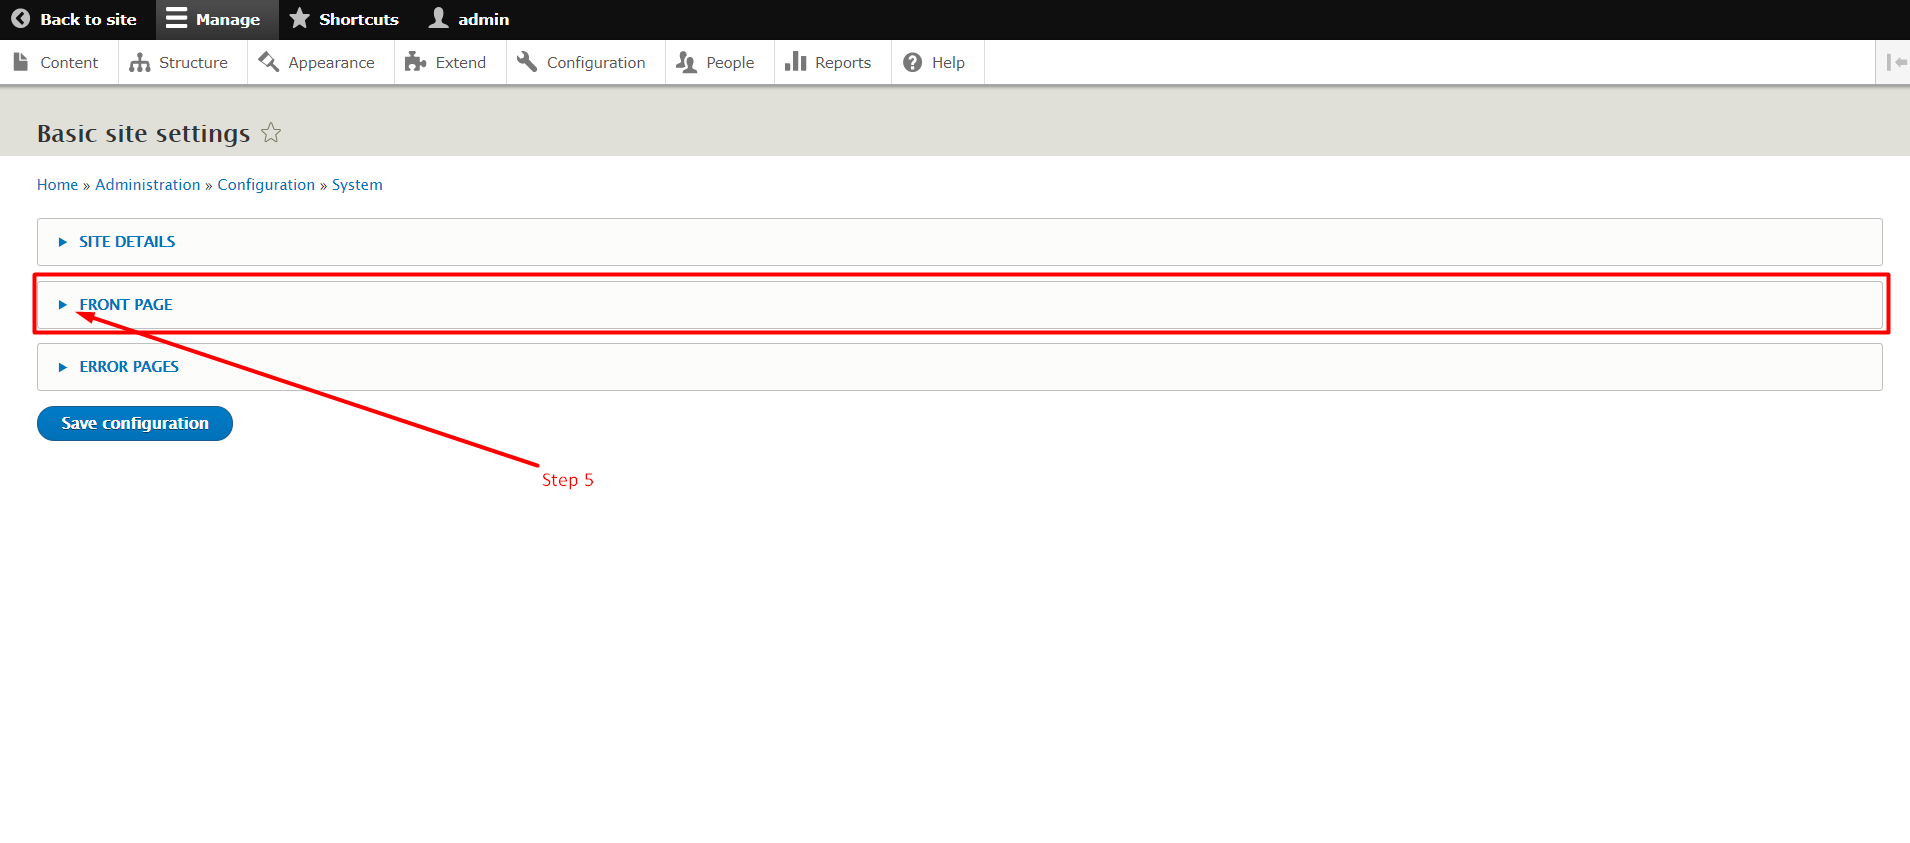The width and height of the screenshot is (1910, 843).
Task: Click the Shortcuts star icon
Action: pos(299,18)
